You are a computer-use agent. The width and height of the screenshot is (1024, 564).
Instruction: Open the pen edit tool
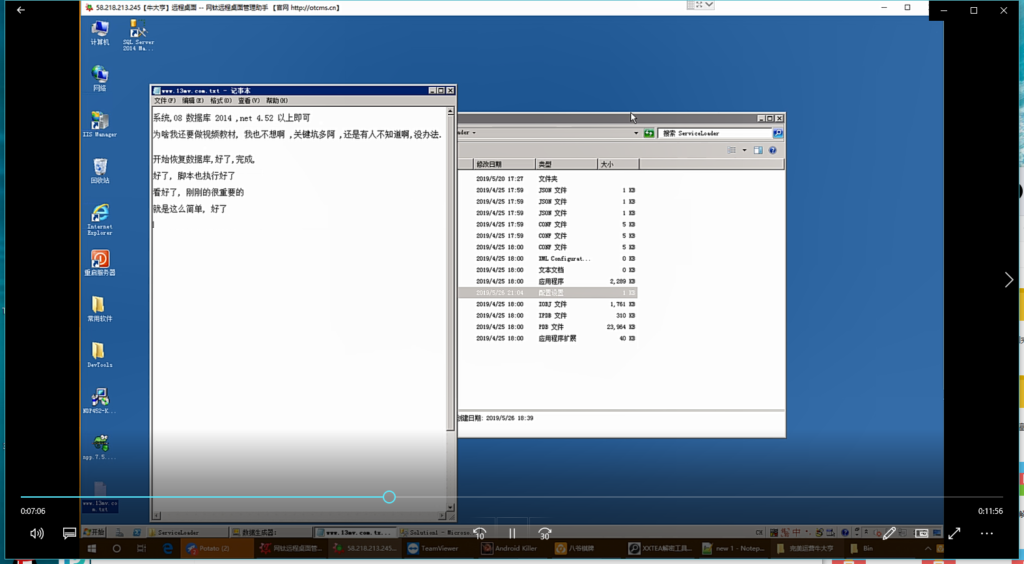889,534
